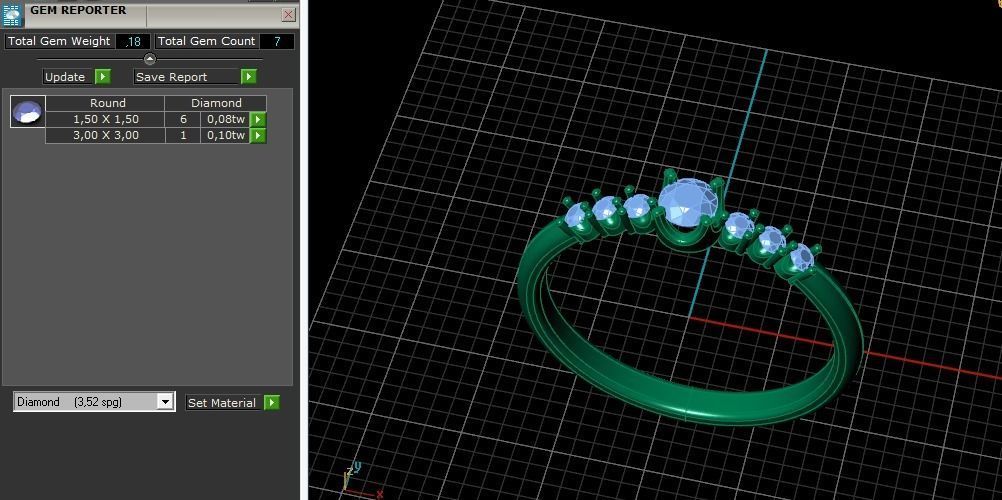Screen dimensions: 1002x500
Task: Click the green arrow next to Save Report
Action: pyautogui.click(x=249, y=77)
